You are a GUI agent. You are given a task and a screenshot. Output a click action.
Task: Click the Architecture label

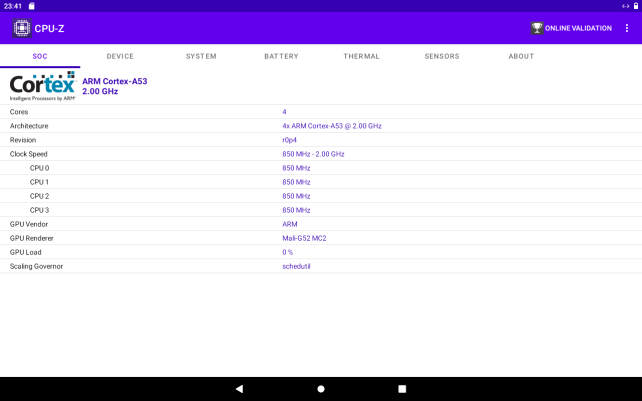click(x=29, y=126)
